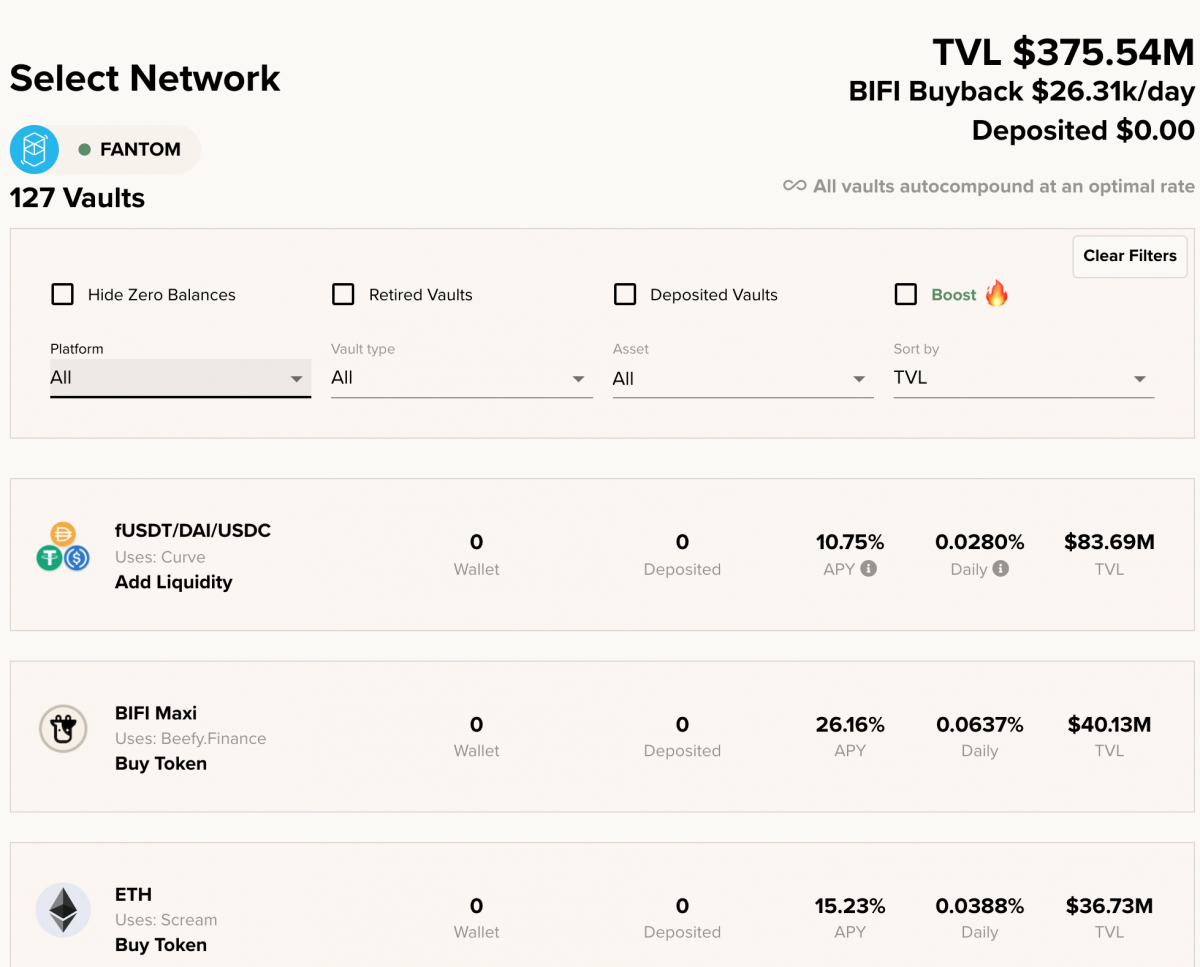1200x967 pixels.
Task: Click the fUSDT/DAI/USDC token trio icon
Action: [x=63, y=547]
